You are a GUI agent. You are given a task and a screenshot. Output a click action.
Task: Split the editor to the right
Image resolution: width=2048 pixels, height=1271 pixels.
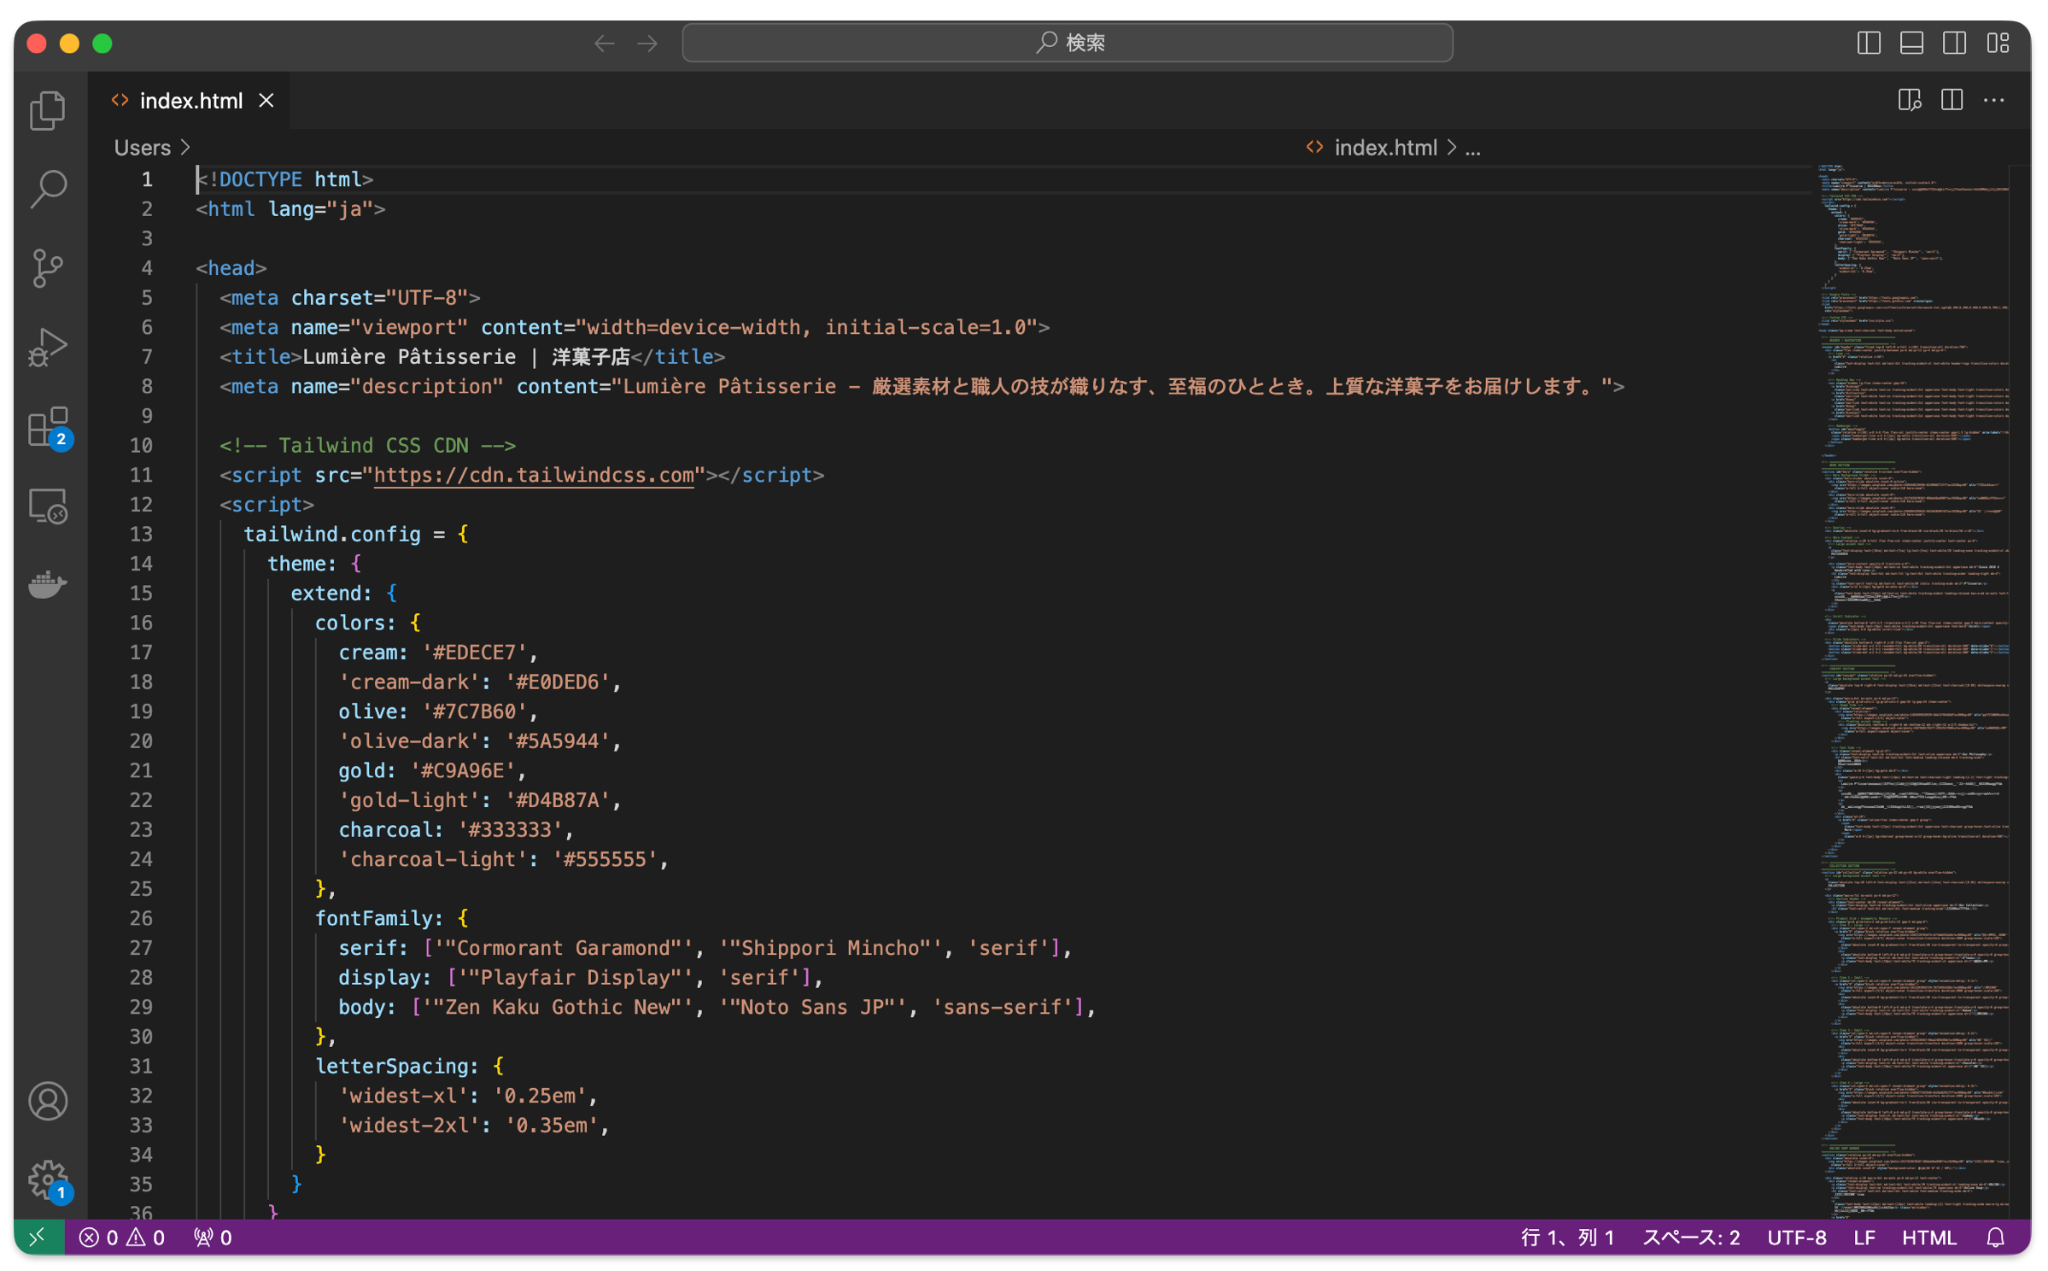[1952, 100]
